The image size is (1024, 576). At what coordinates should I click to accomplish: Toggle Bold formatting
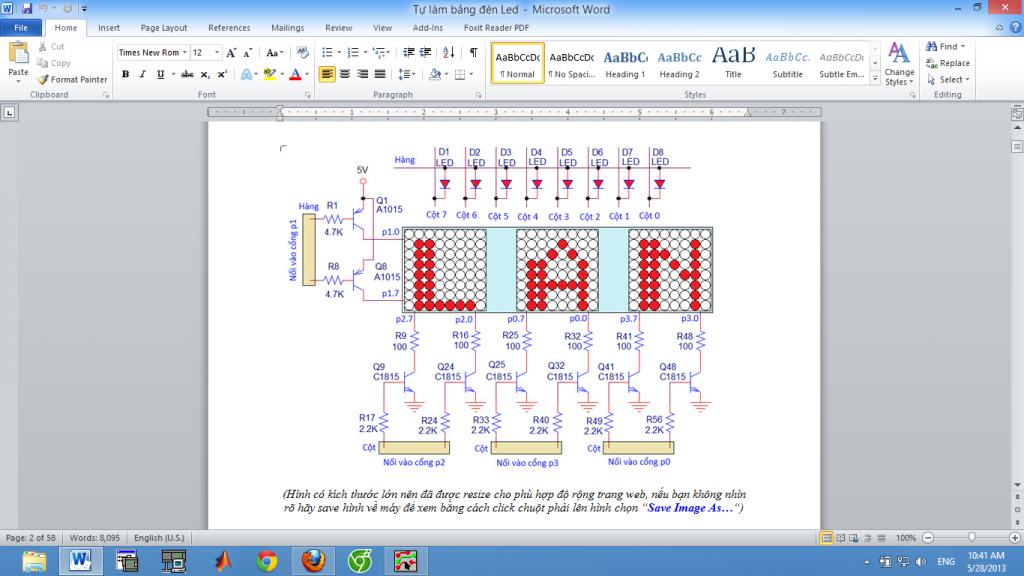click(125, 74)
